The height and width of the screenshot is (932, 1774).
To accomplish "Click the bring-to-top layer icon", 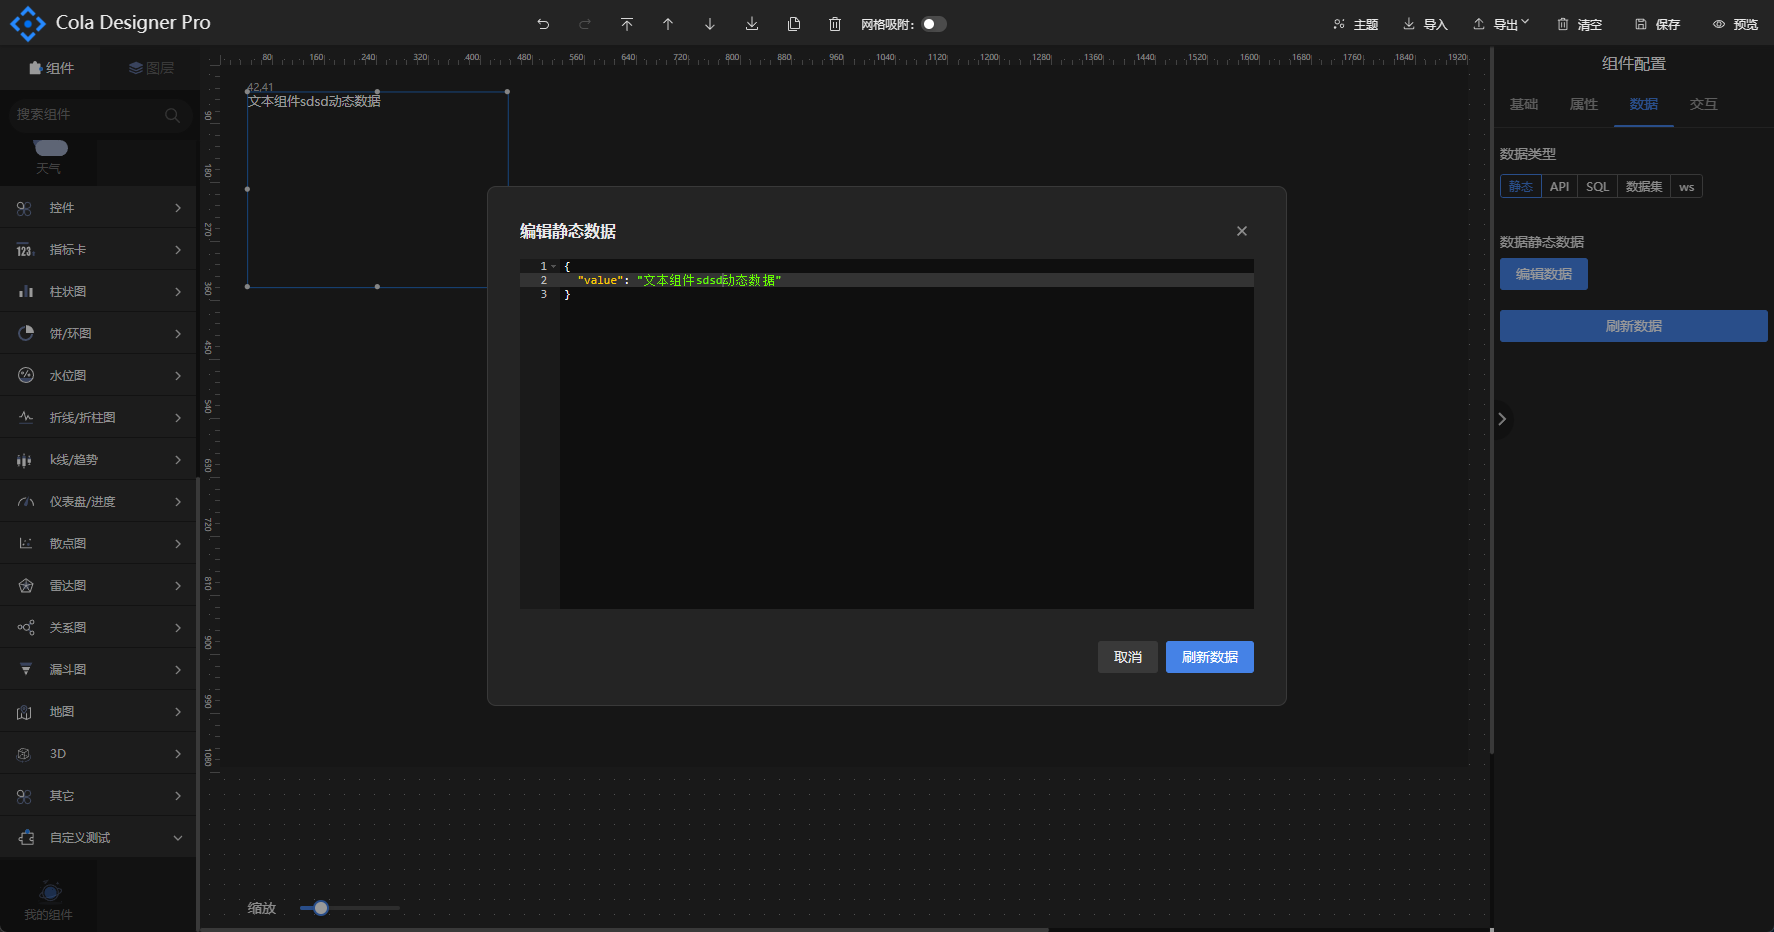I will [627, 24].
